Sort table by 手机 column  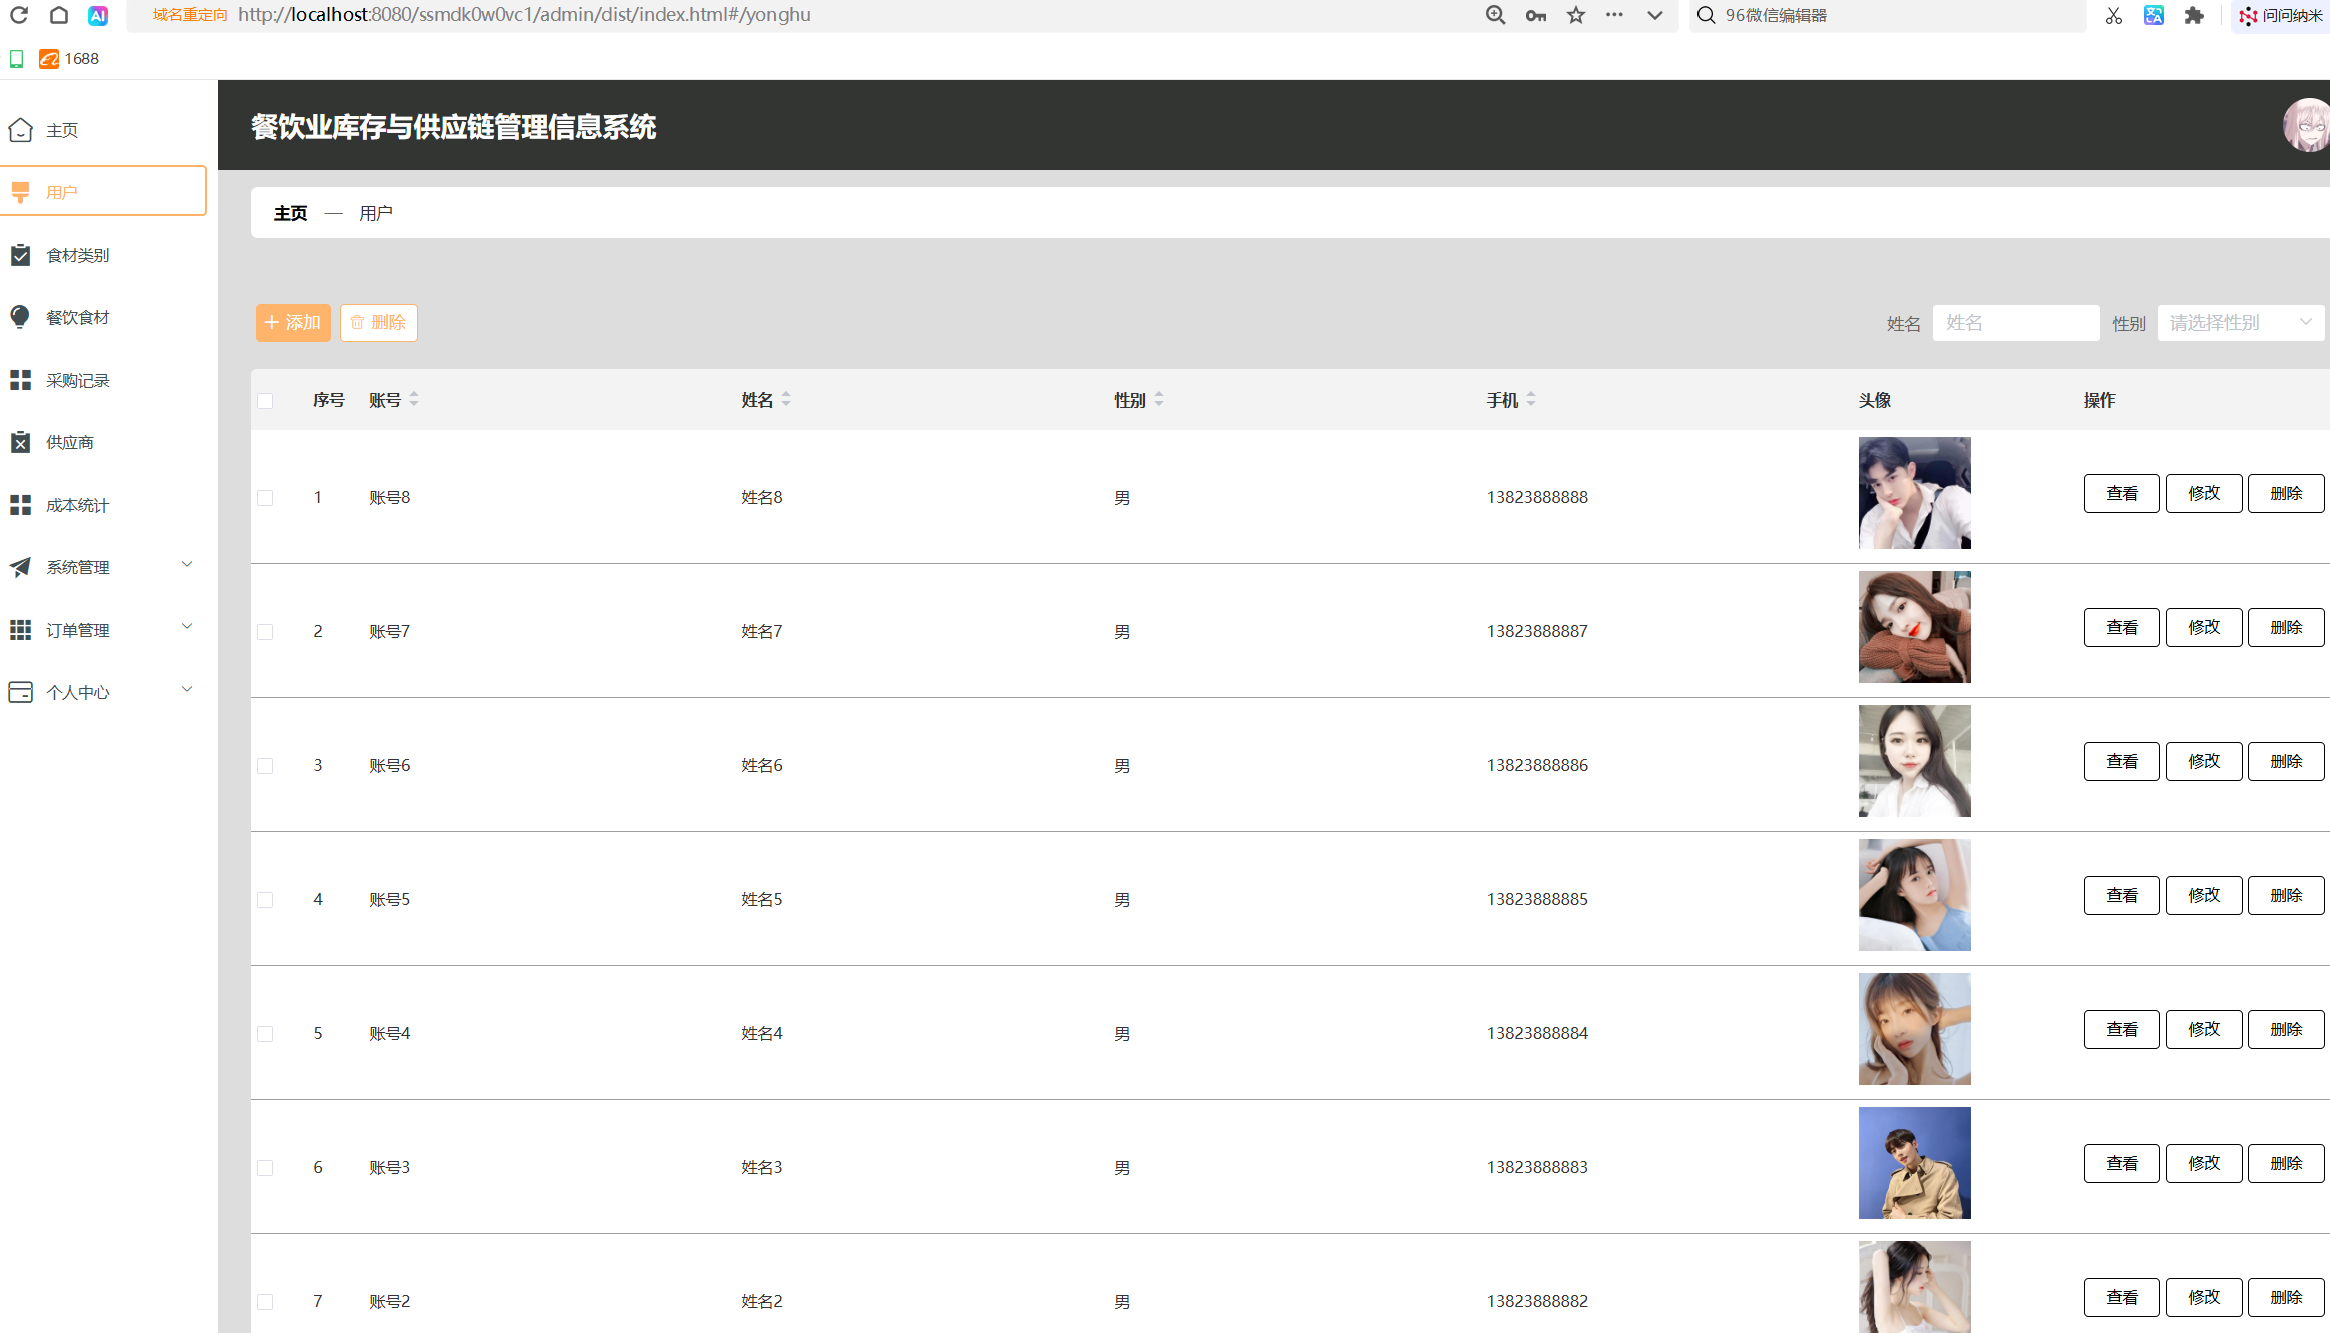[1531, 400]
